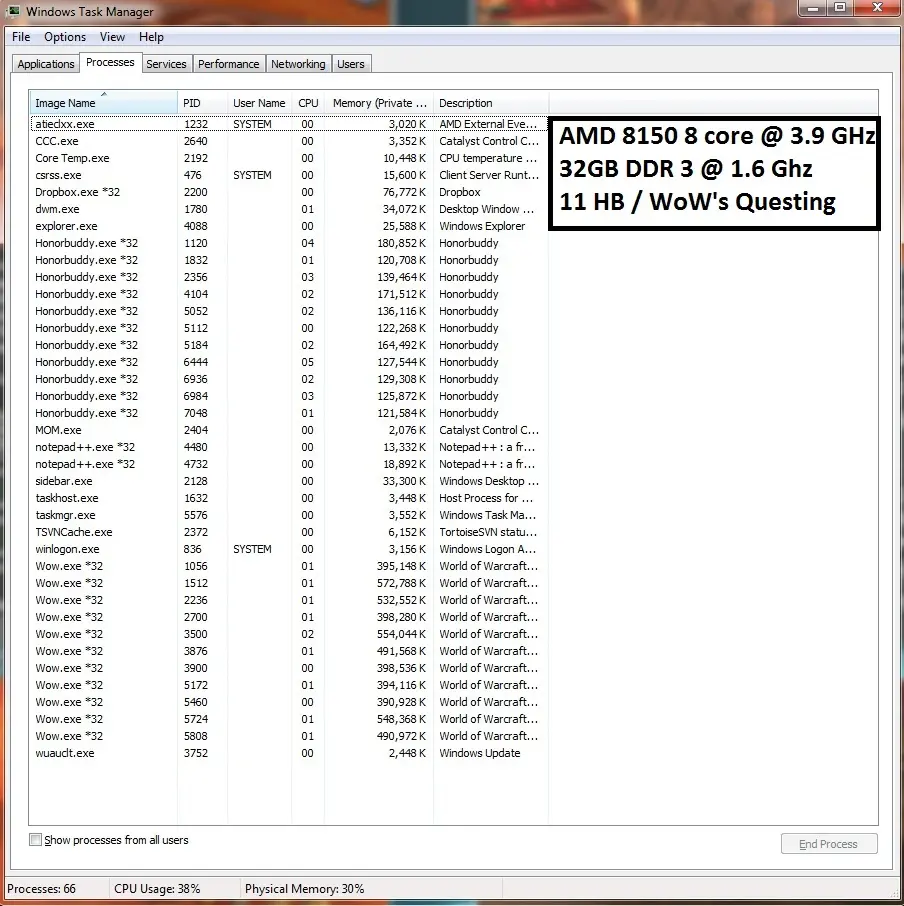The width and height of the screenshot is (904, 906).
Task: Show the Users tab
Action: (x=351, y=64)
